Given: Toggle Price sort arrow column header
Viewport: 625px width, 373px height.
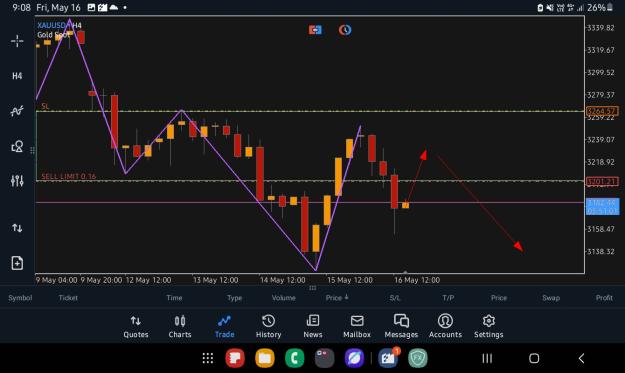Looking at the screenshot, I should 337,298.
